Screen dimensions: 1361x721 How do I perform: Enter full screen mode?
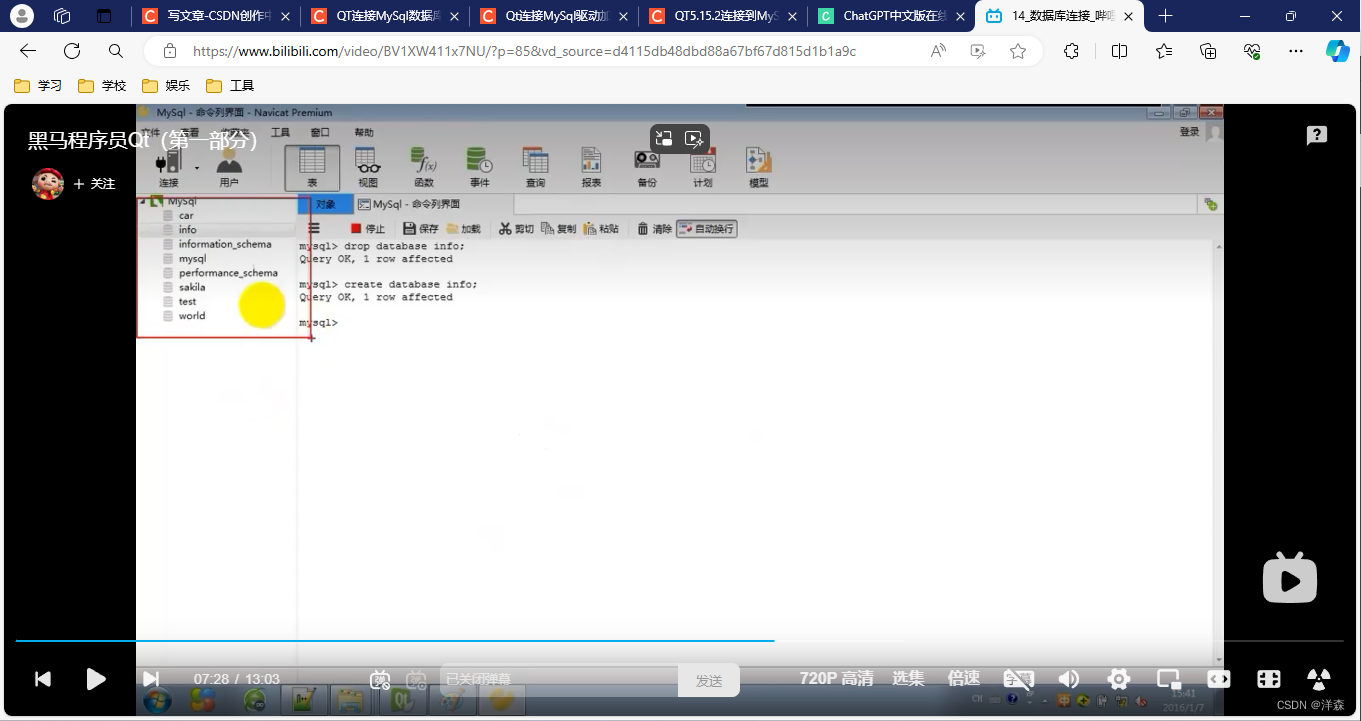pos(1319,679)
